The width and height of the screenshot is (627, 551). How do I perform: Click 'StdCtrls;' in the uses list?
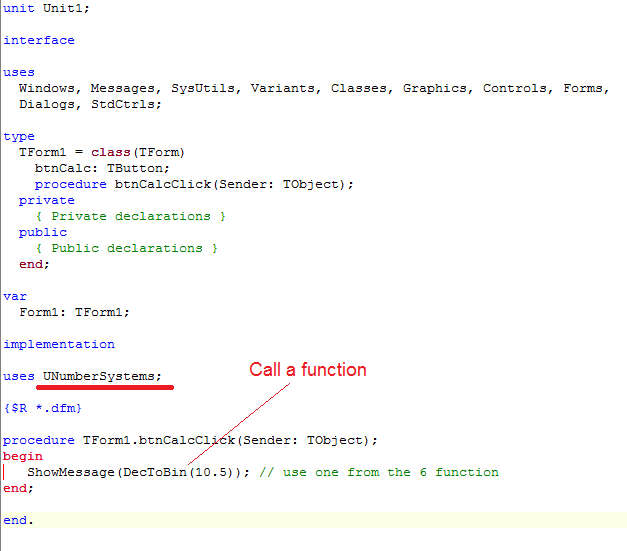pyautogui.click(x=126, y=104)
